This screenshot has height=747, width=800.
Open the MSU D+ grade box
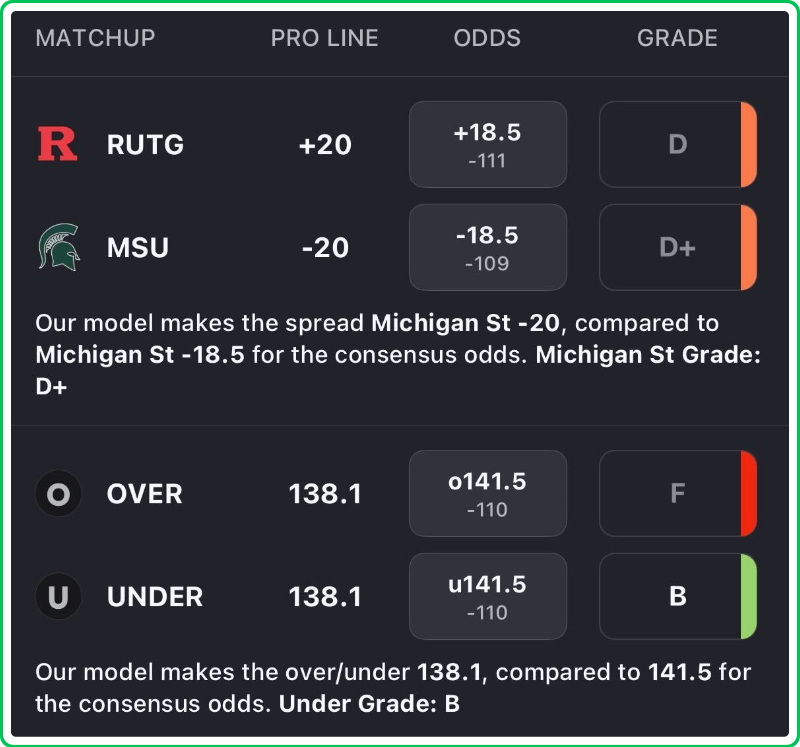676,247
